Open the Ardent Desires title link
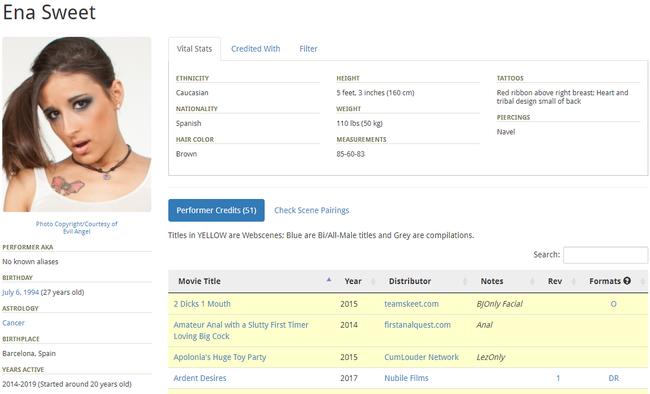The height and width of the screenshot is (394, 650). [x=200, y=378]
